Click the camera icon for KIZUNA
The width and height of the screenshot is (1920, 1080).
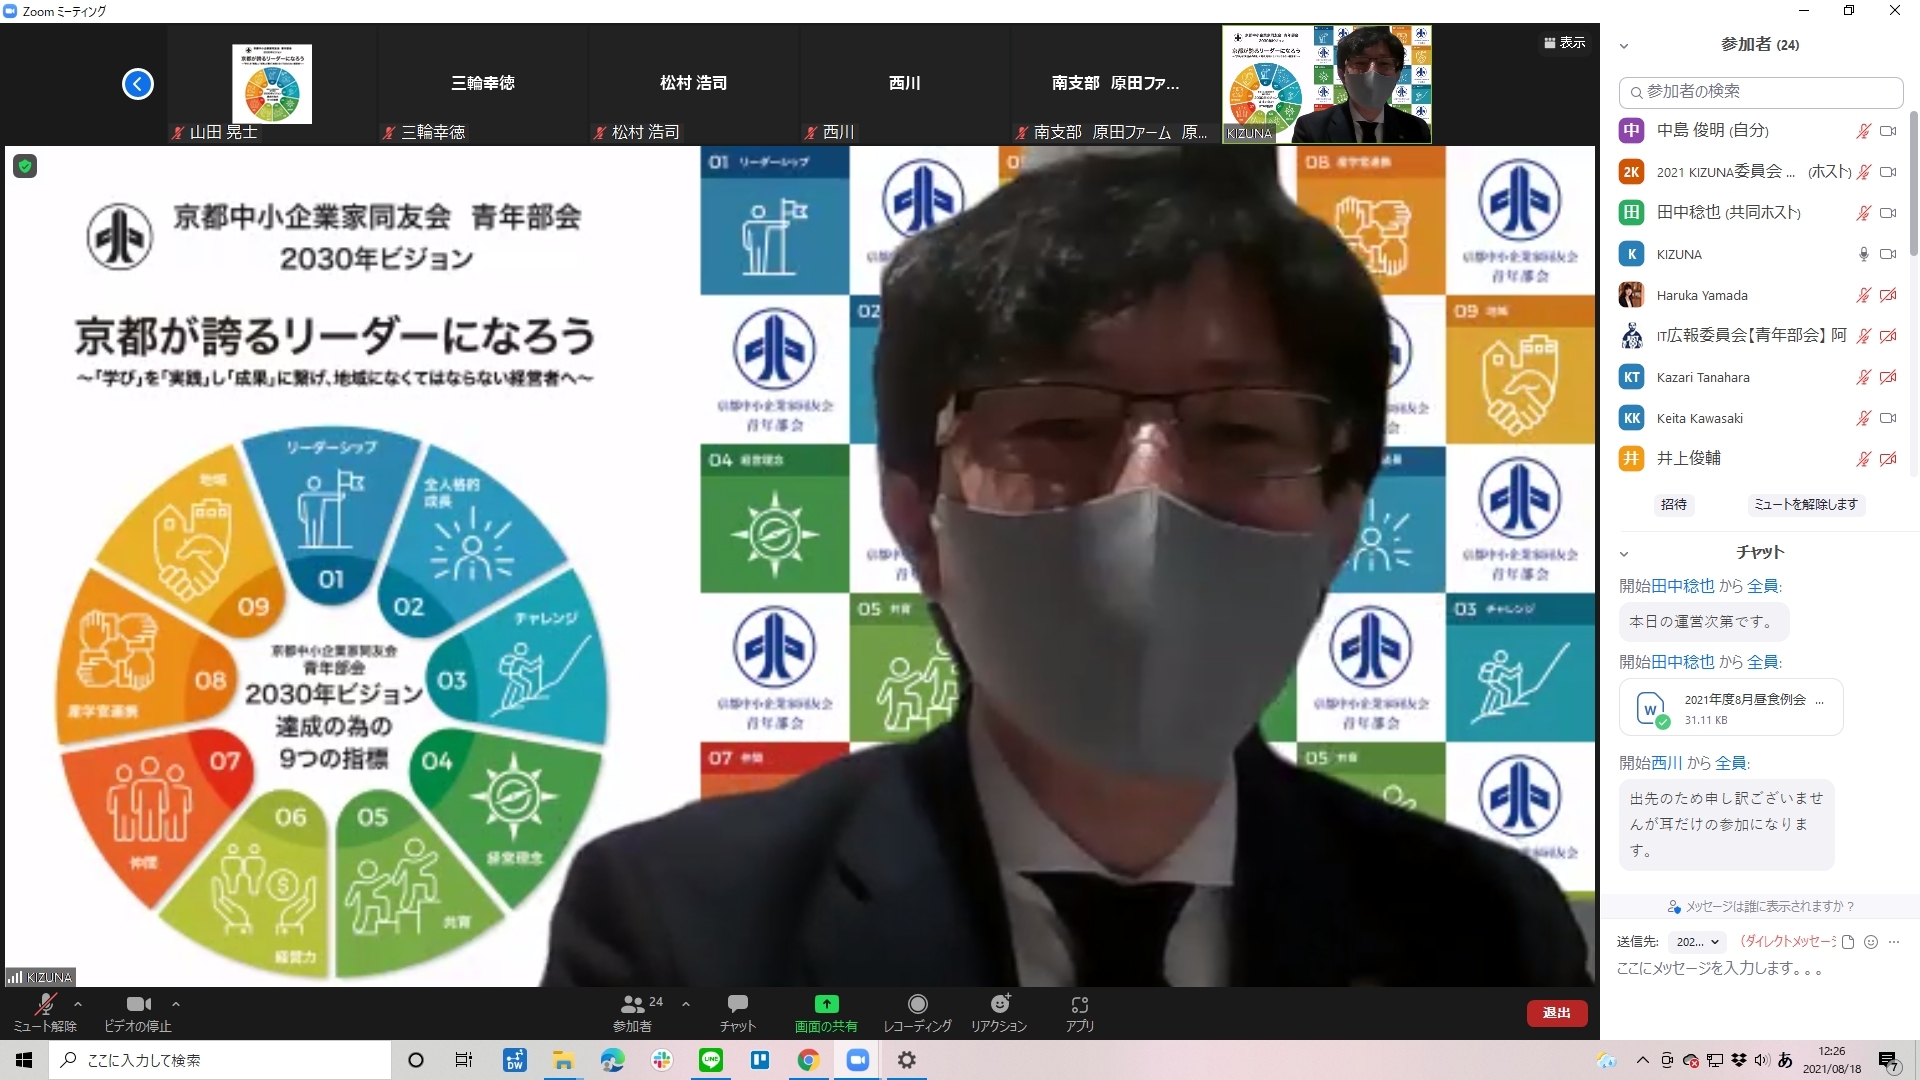1888,254
